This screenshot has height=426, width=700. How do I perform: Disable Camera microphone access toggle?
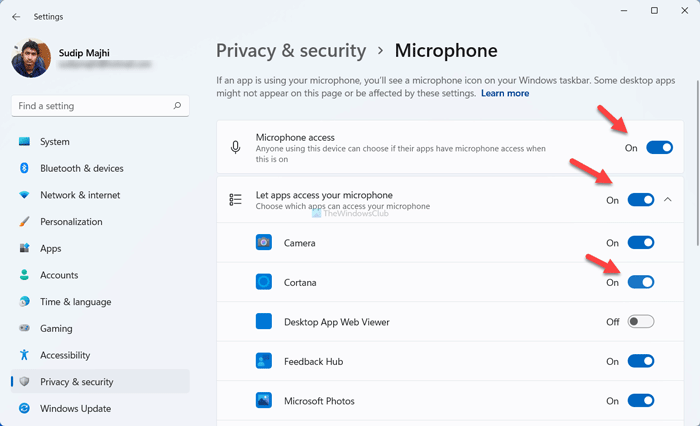(641, 242)
